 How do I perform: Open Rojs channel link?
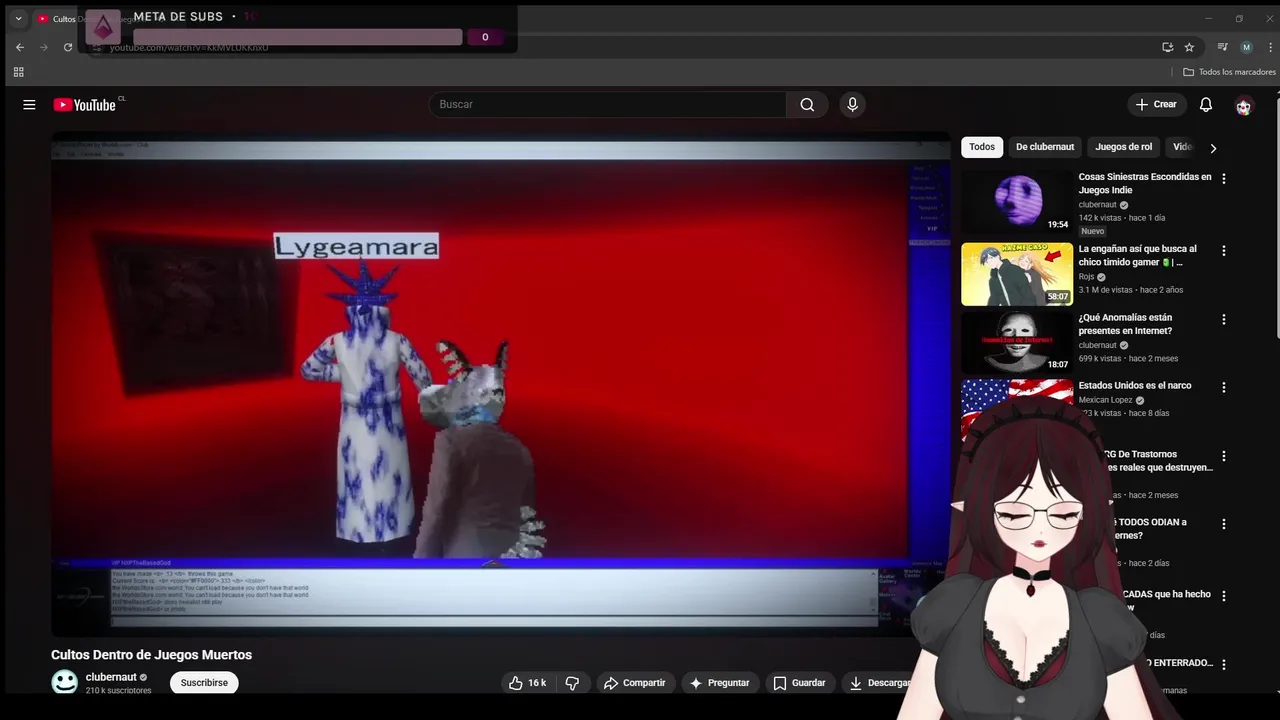point(1087,277)
